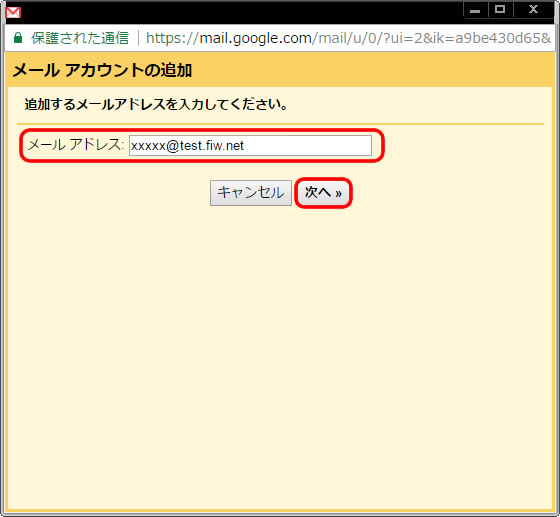Click the メール アドレス: field label

[76, 145]
